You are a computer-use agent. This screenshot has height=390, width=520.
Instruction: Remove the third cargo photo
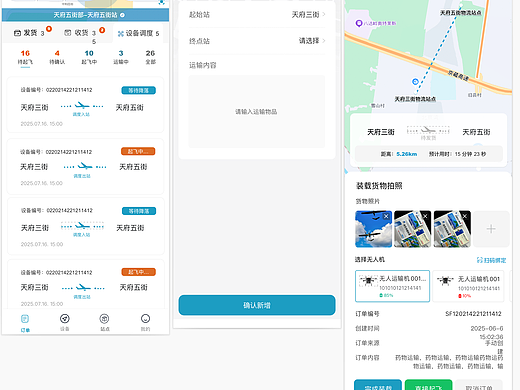tap(465, 216)
